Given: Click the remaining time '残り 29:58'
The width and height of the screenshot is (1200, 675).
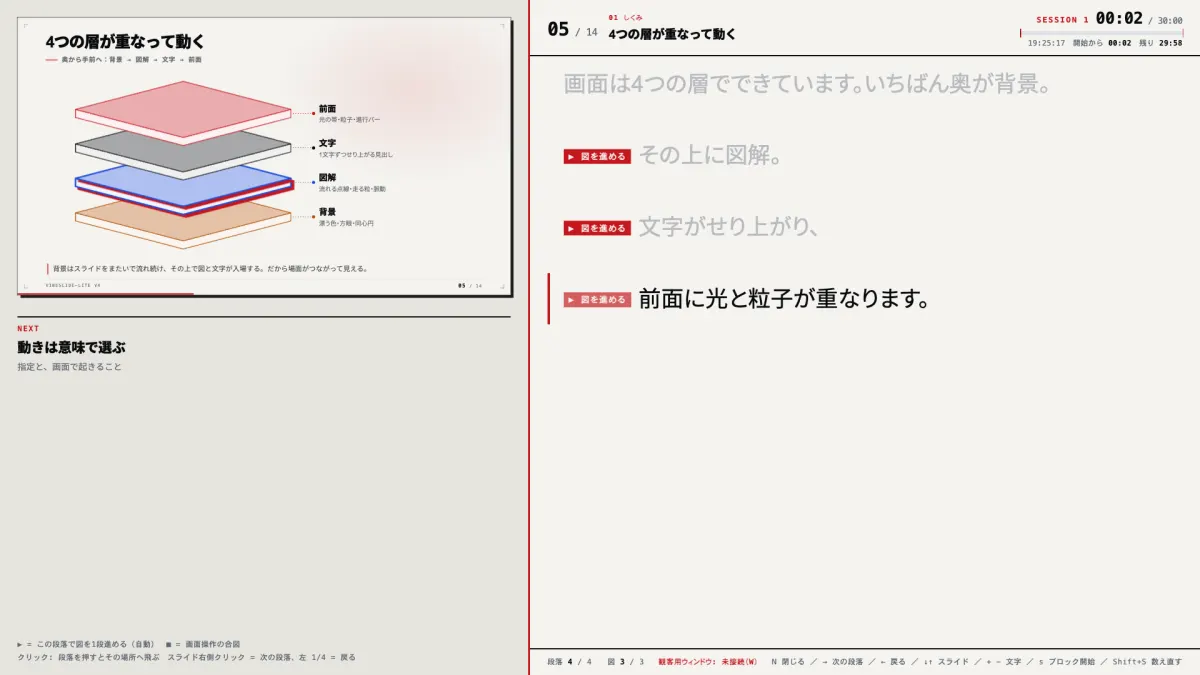Looking at the screenshot, I should click(1161, 43).
